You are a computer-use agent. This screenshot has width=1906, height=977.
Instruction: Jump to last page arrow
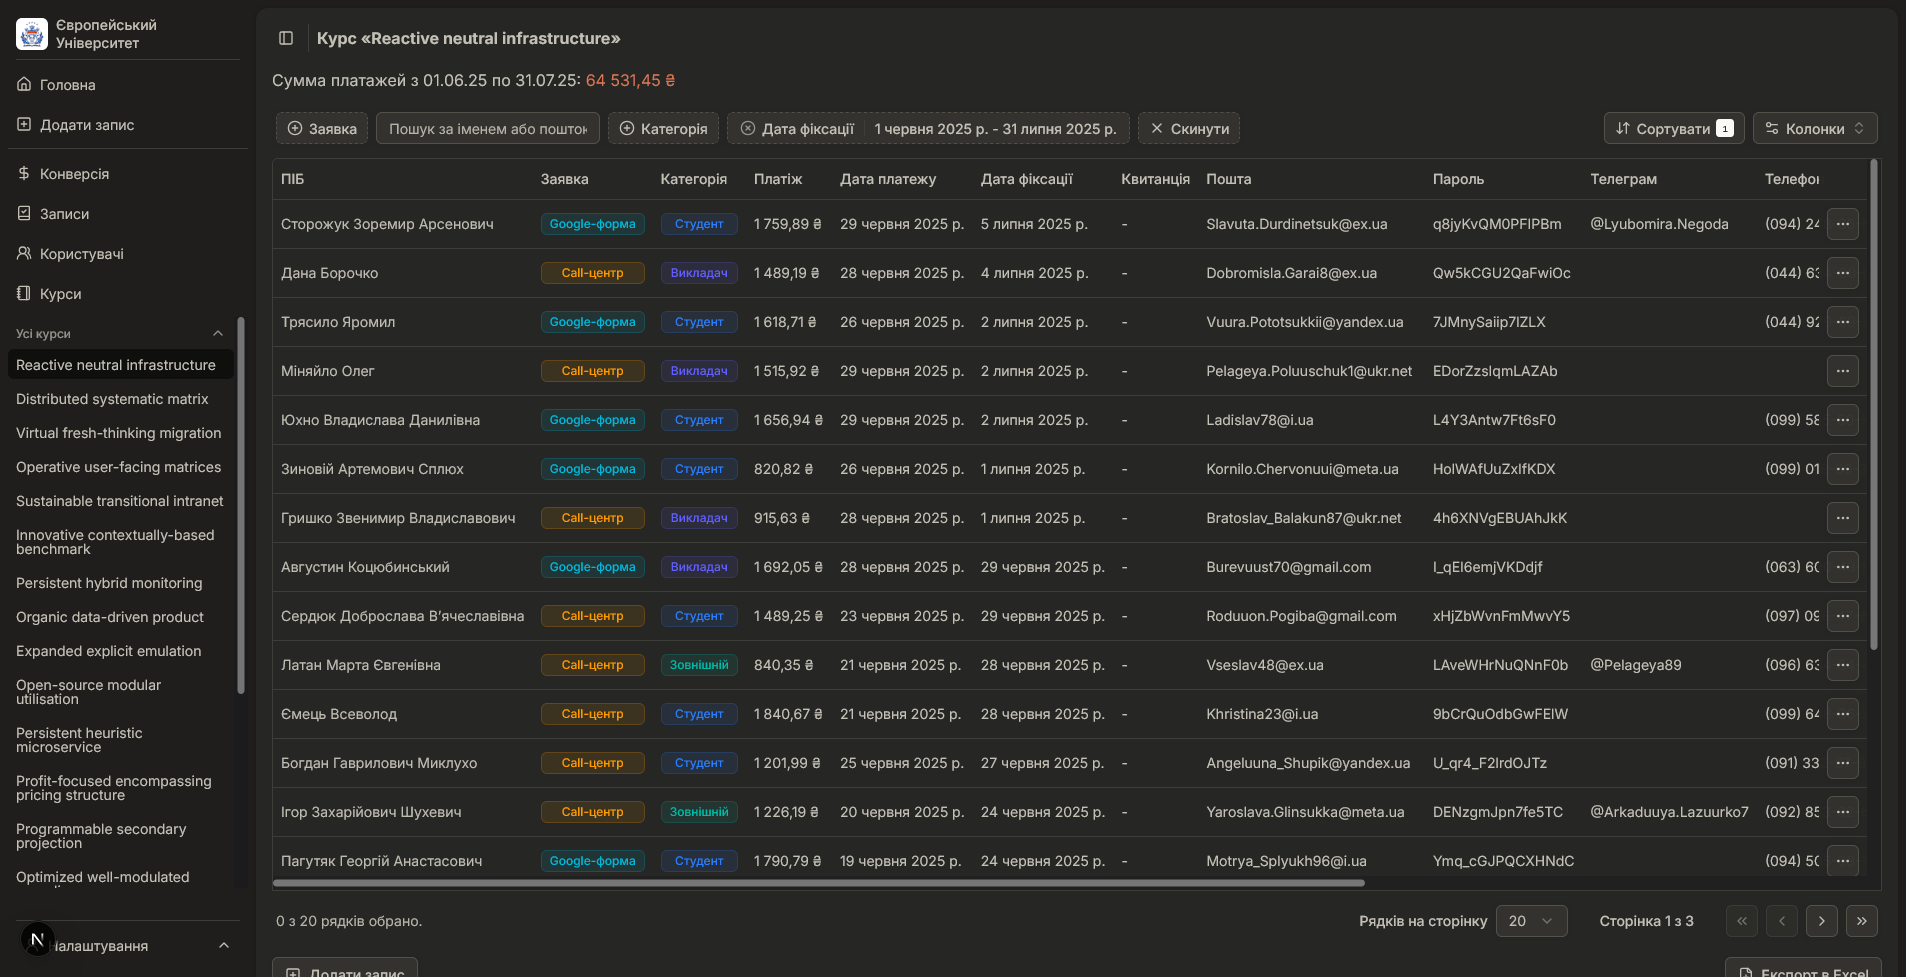click(x=1861, y=921)
